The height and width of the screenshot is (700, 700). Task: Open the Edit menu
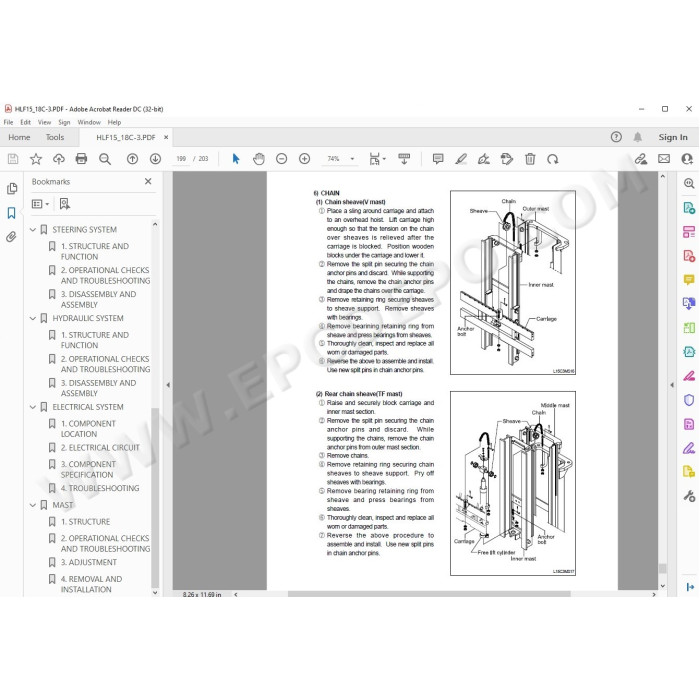[x=25, y=122]
